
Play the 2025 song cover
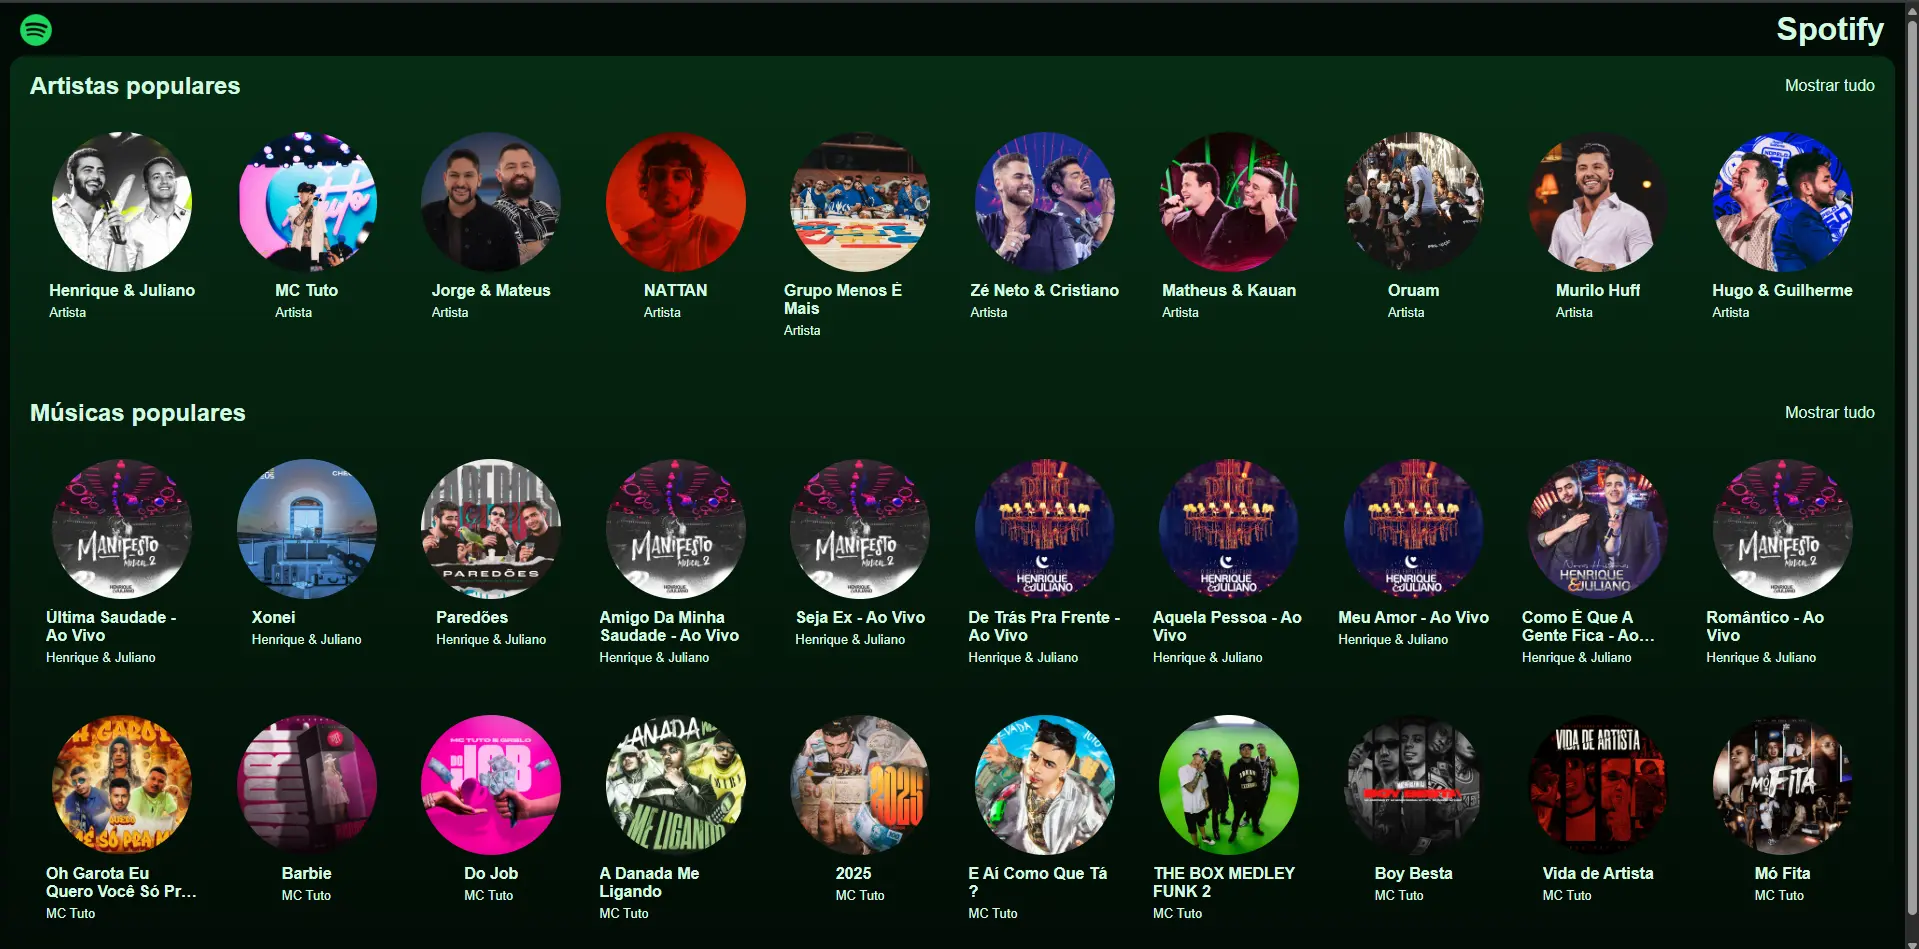(860, 785)
